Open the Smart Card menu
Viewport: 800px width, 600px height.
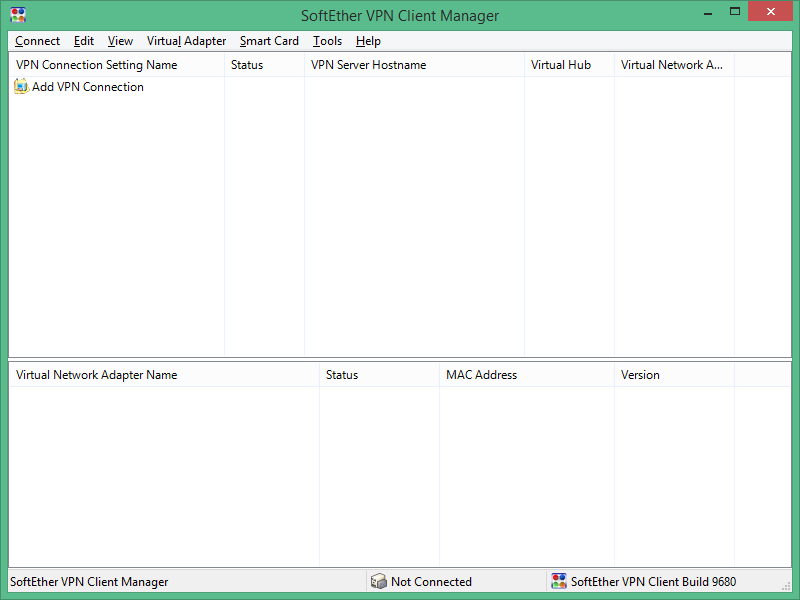point(269,41)
